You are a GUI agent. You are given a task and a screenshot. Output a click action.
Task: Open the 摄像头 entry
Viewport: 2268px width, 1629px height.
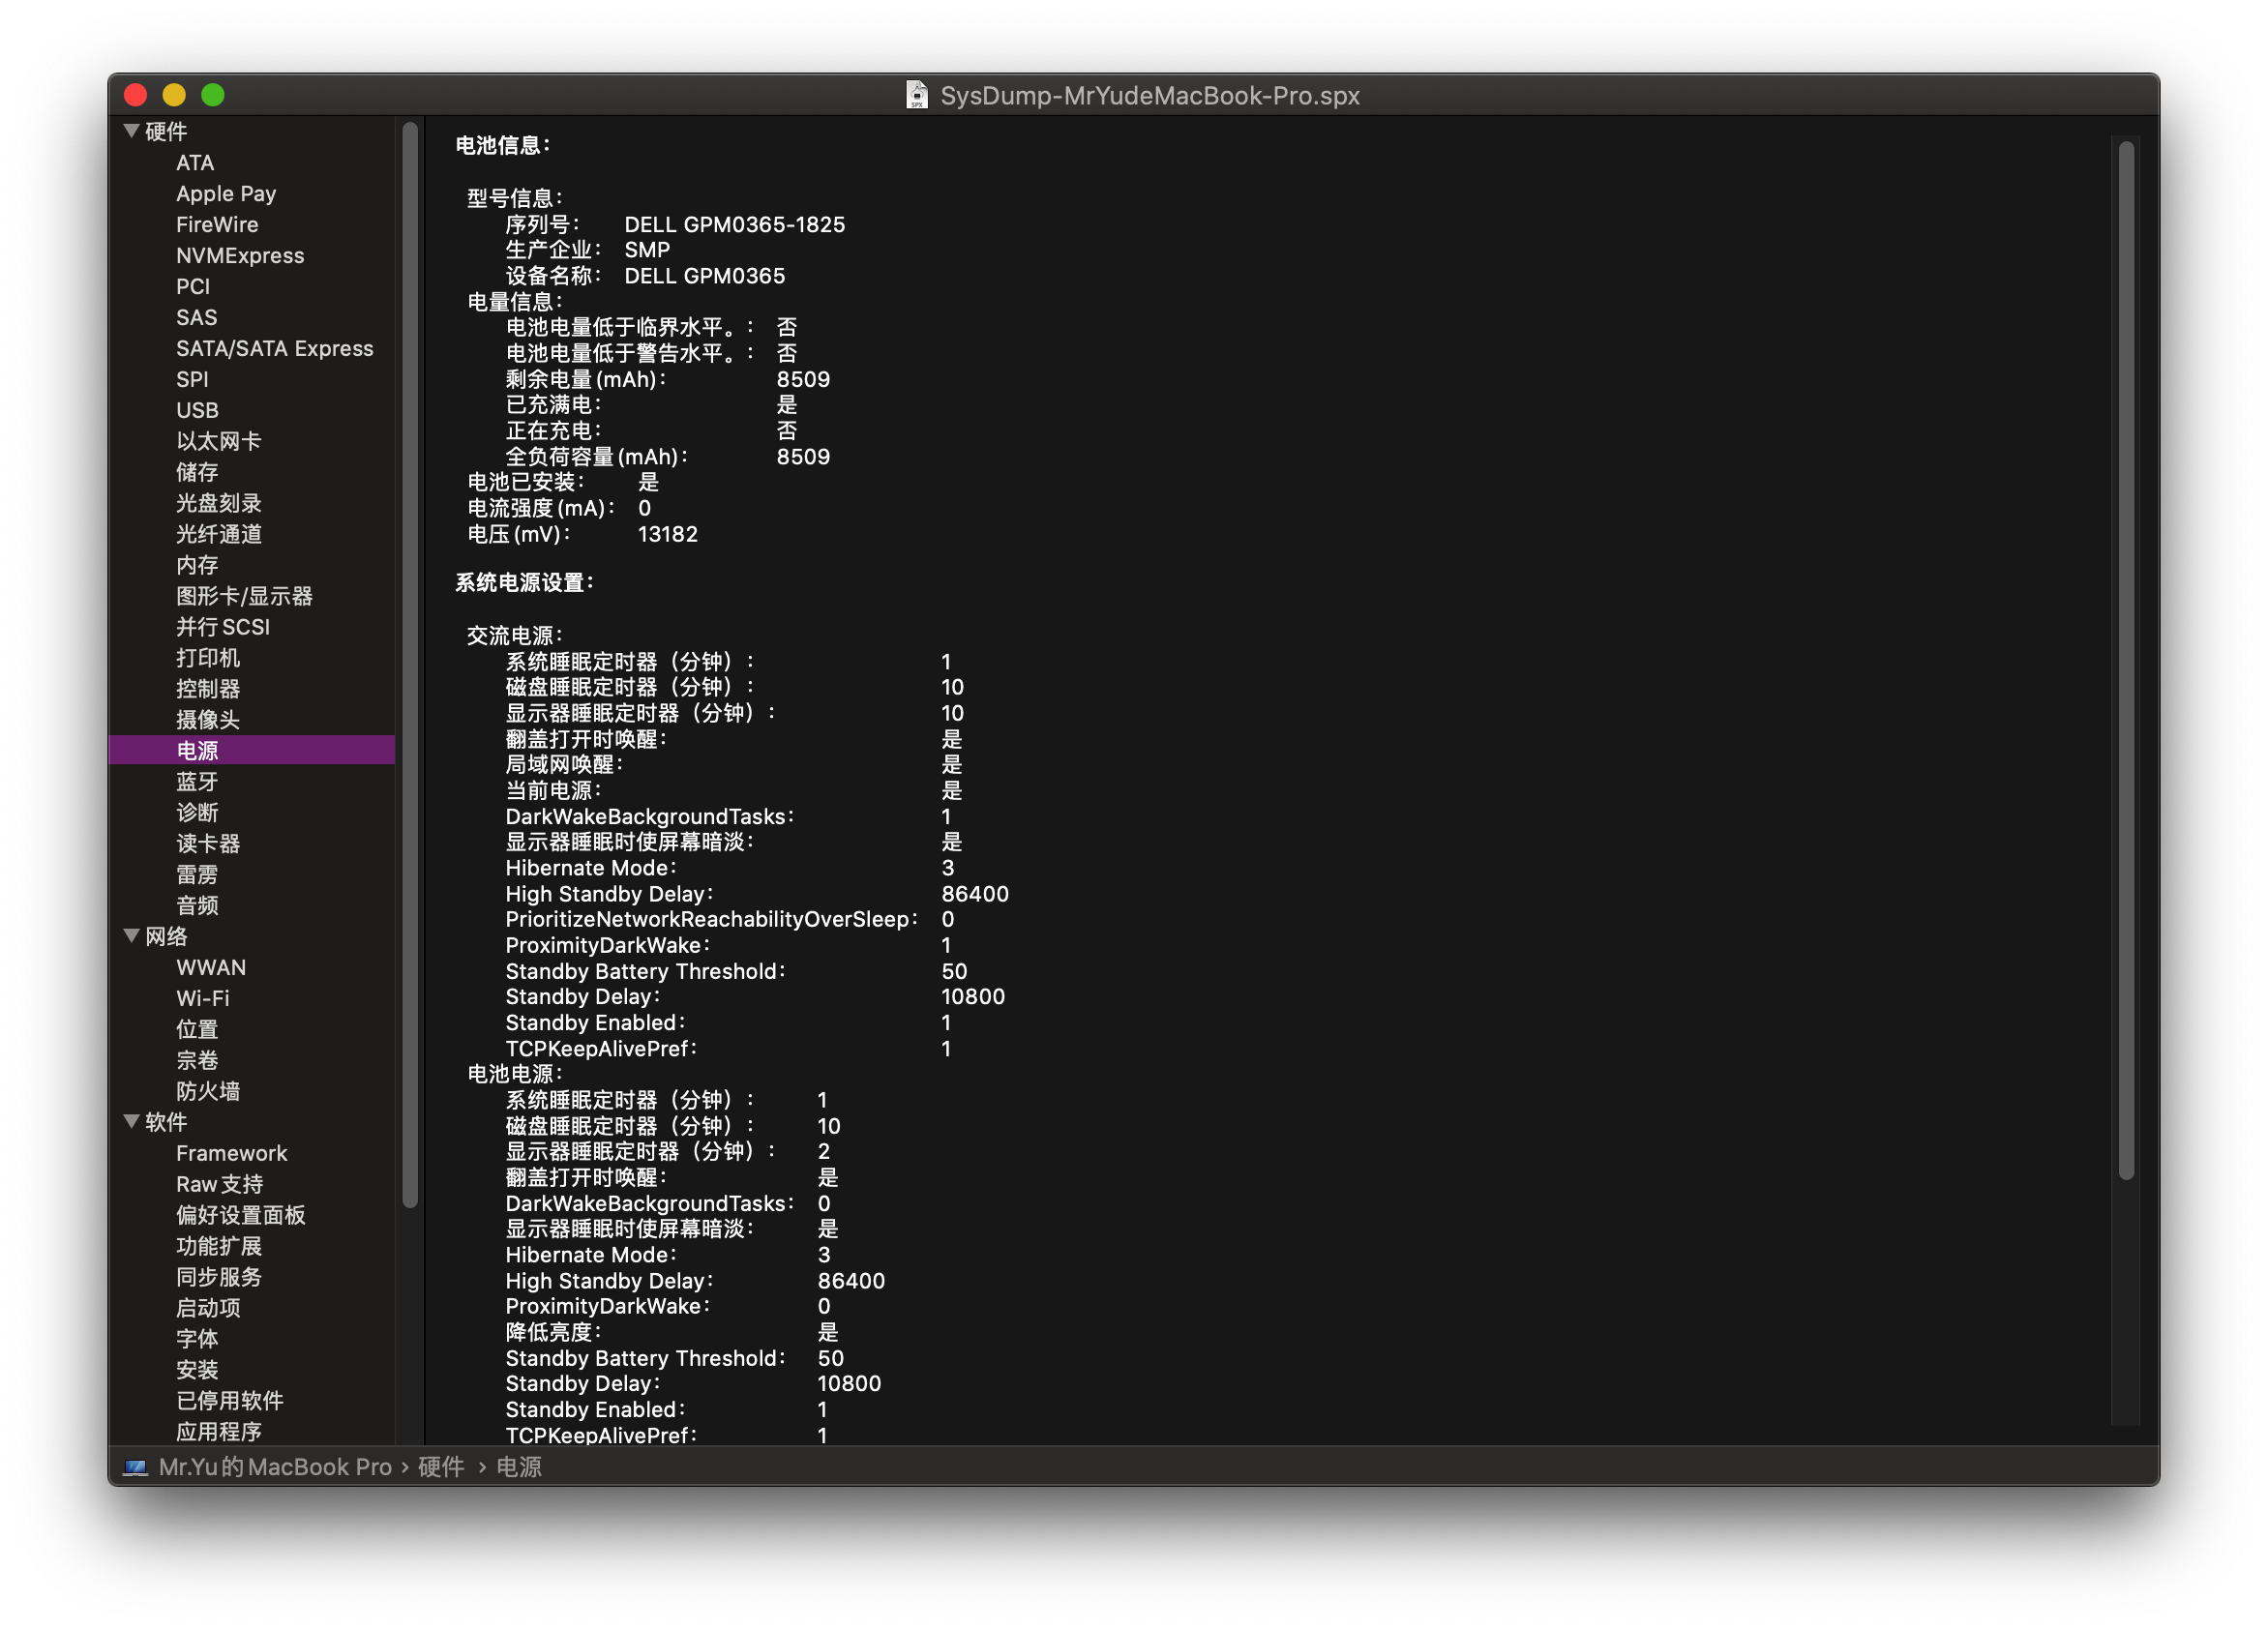(208, 720)
